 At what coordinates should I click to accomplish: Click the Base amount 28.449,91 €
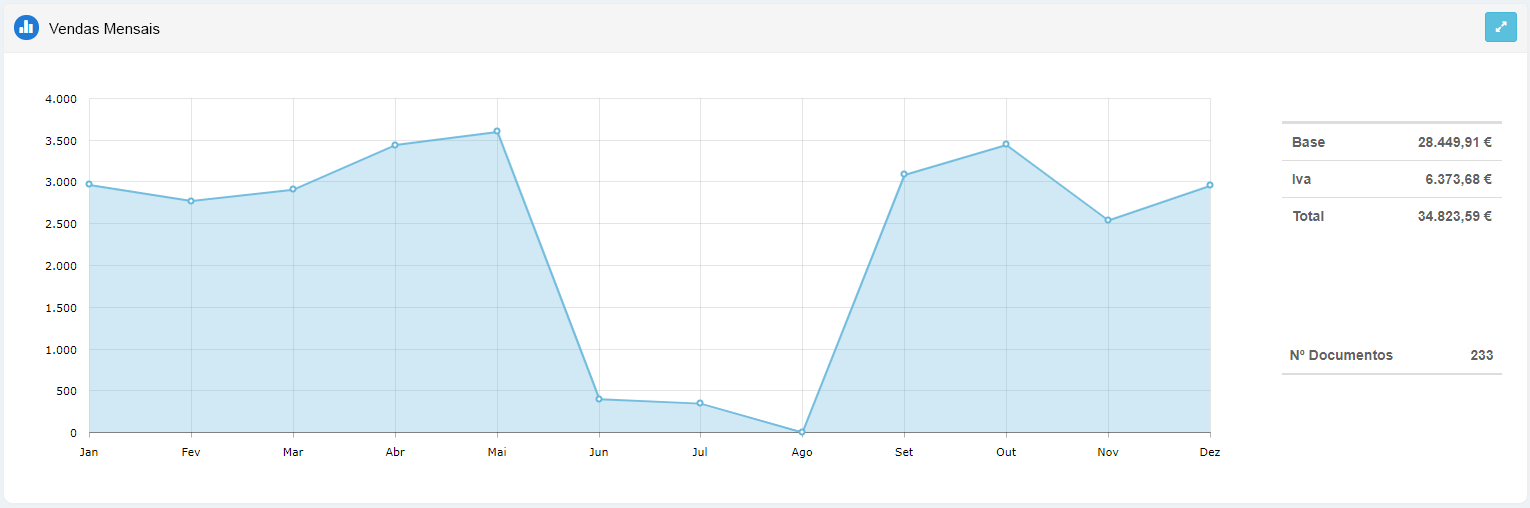(1454, 142)
